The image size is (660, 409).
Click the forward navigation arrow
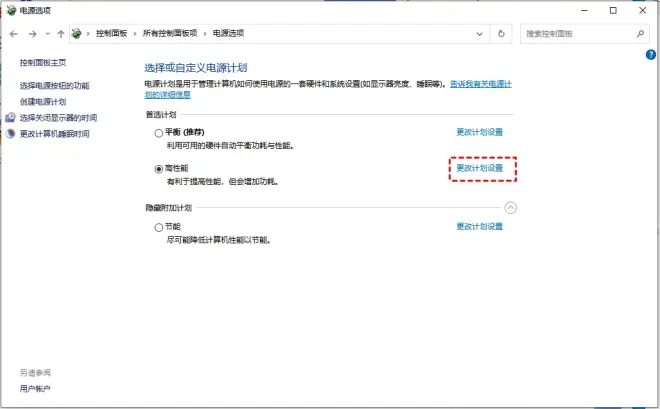point(32,34)
